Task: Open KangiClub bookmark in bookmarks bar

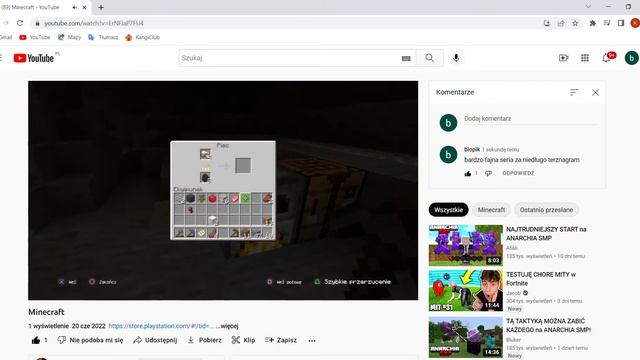Action: tap(142, 37)
